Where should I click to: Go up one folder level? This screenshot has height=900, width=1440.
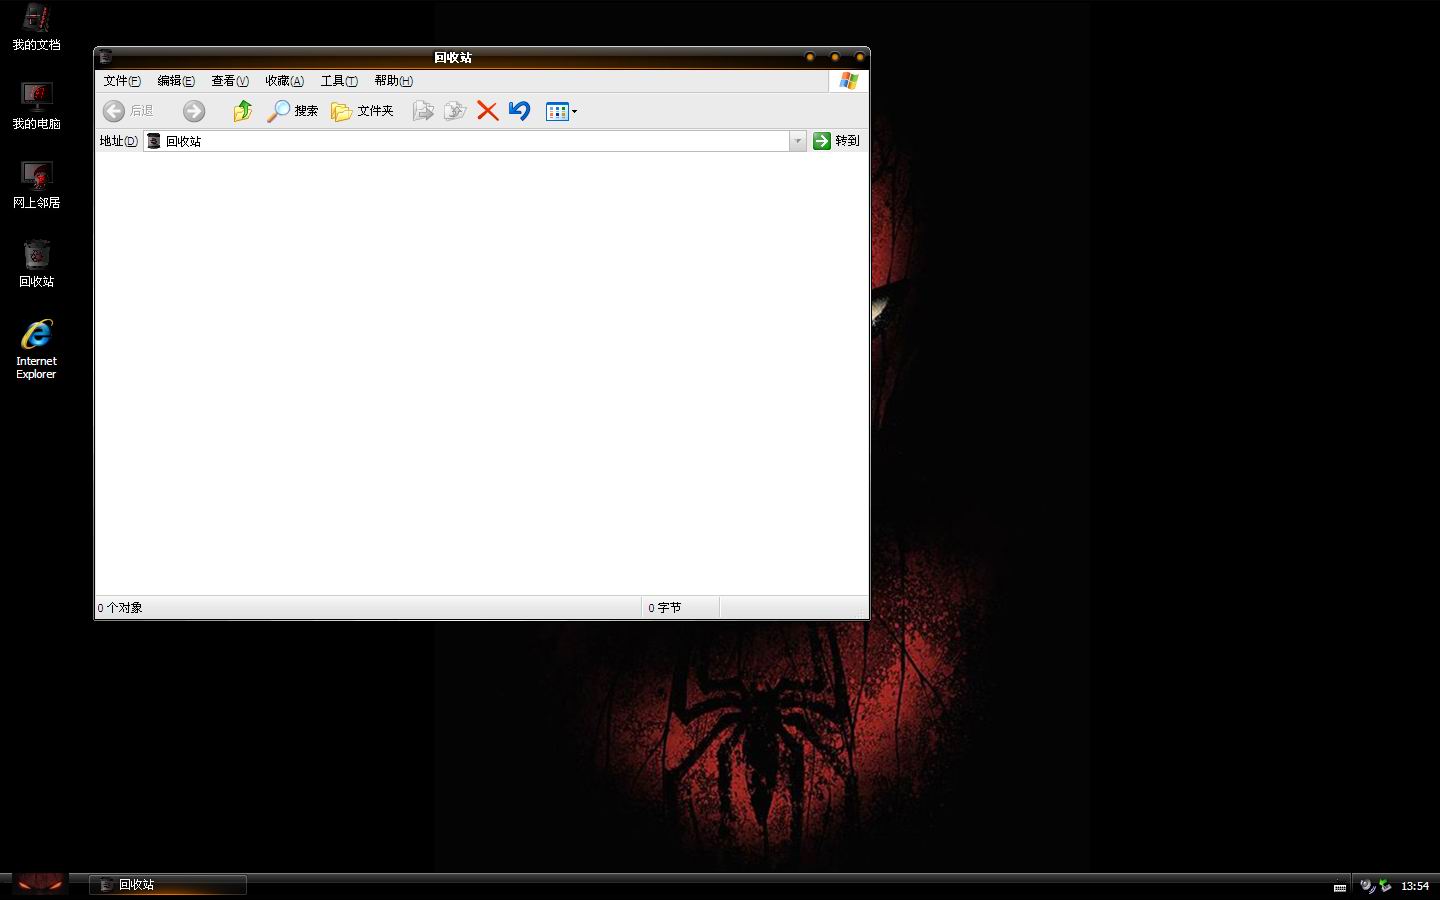[x=243, y=111]
